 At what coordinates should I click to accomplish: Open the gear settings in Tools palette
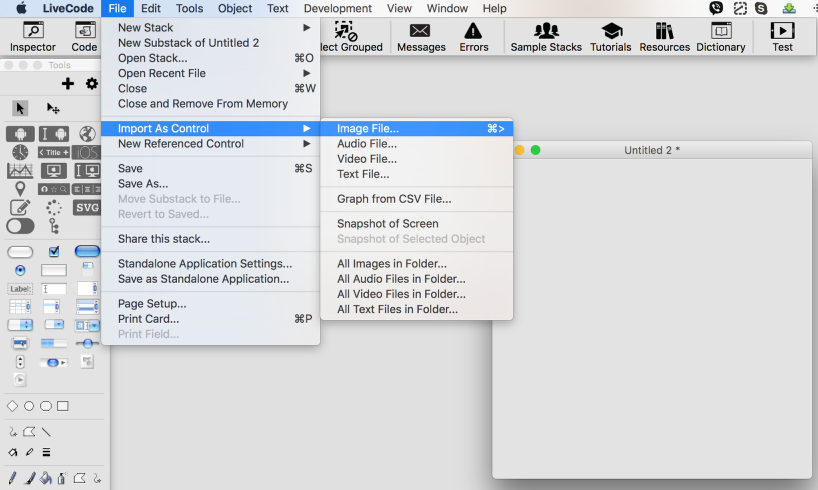(x=92, y=83)
